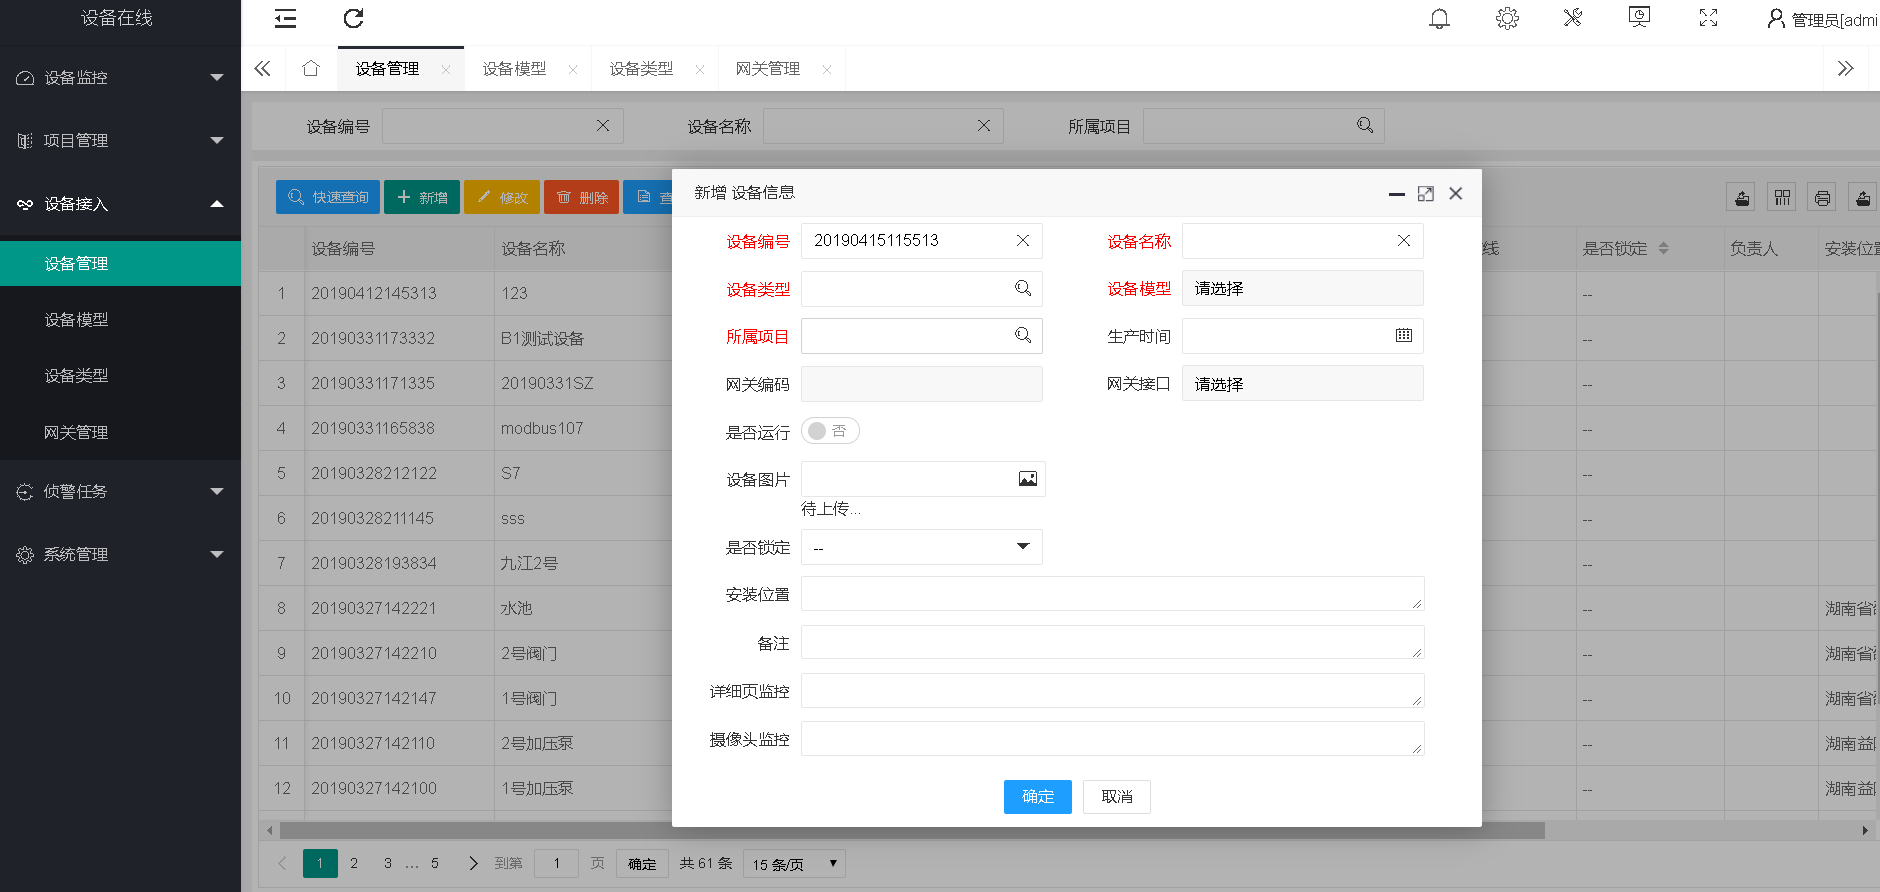Viewport: 1880px width, 892px height.
Task: Expand the 项目管理 sidebar menu
Action: pos(120,140)
